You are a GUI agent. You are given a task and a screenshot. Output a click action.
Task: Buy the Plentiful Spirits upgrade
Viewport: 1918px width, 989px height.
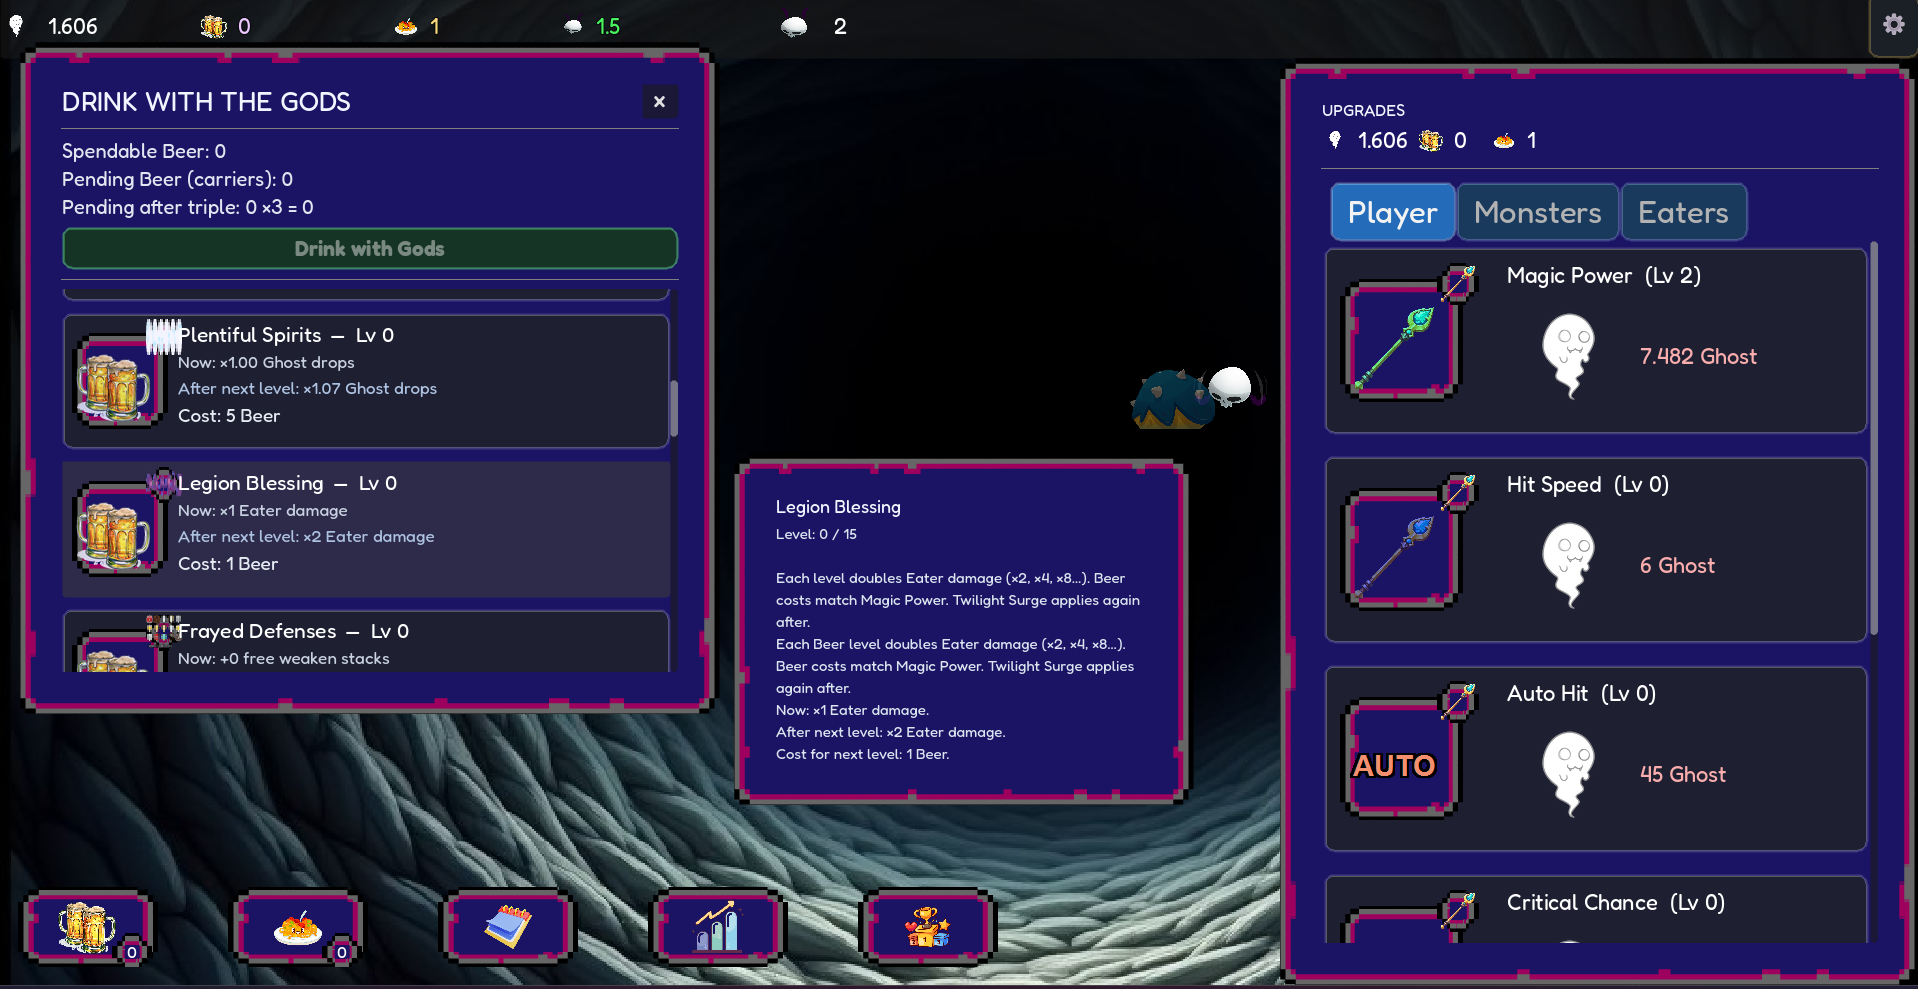coord(366,381)
